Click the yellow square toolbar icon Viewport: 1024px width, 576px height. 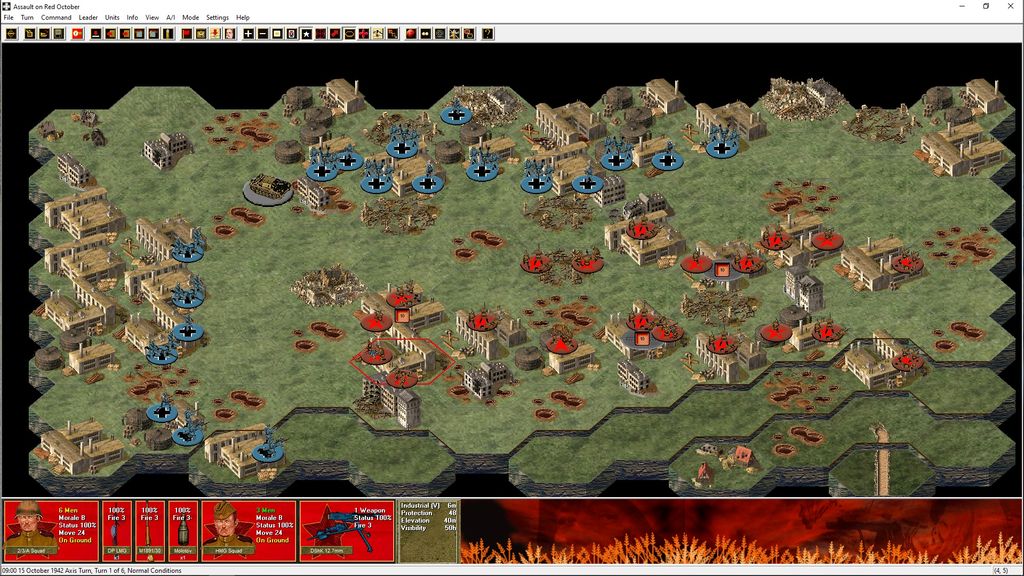(278, 33)
